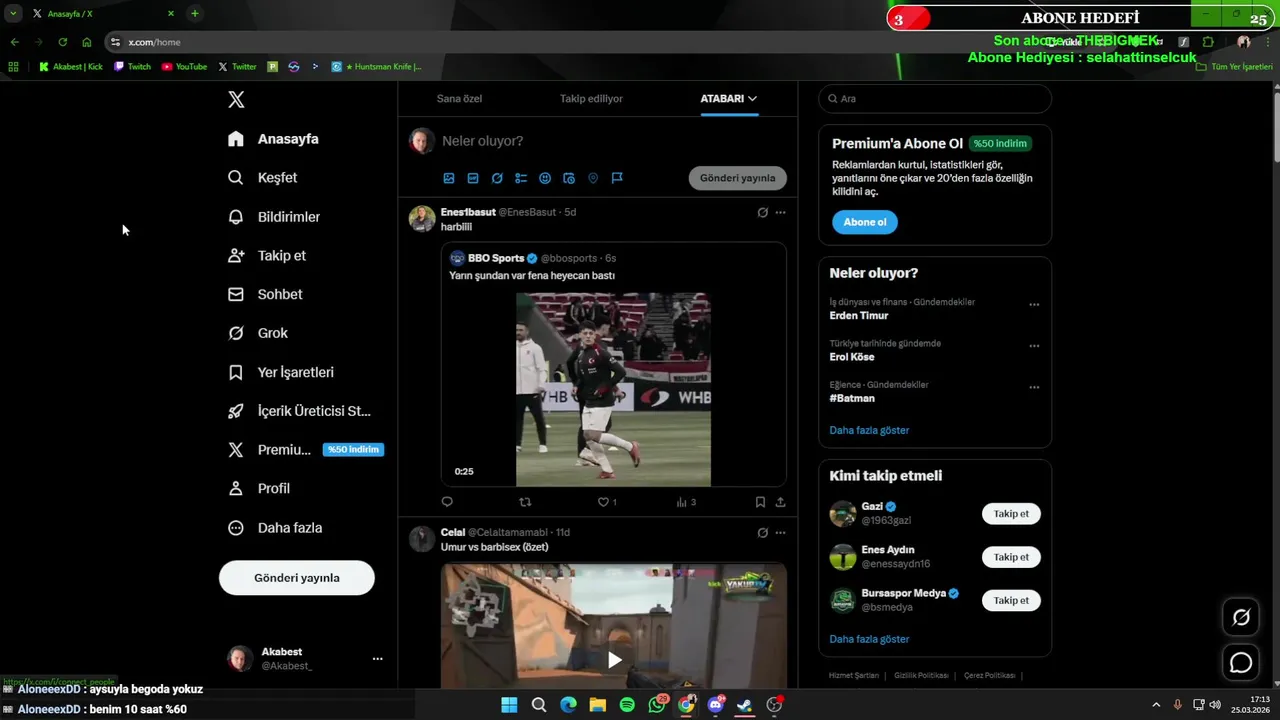Add a GIF to the post
Screen dimensions: 1280x720
coord(473,178)
